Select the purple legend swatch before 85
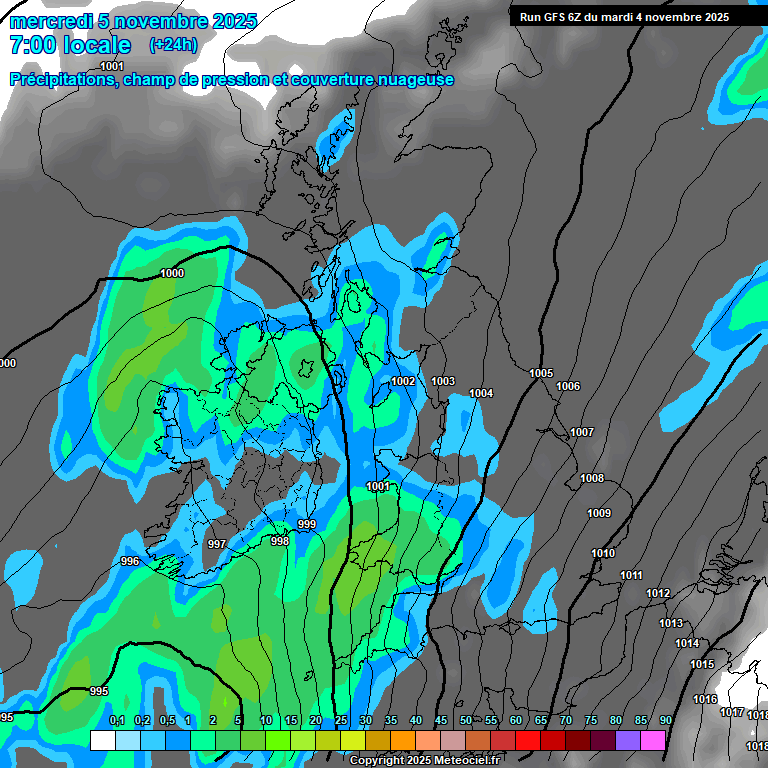Viewport: 768px width, 768px height. click(x=628, y=740)
